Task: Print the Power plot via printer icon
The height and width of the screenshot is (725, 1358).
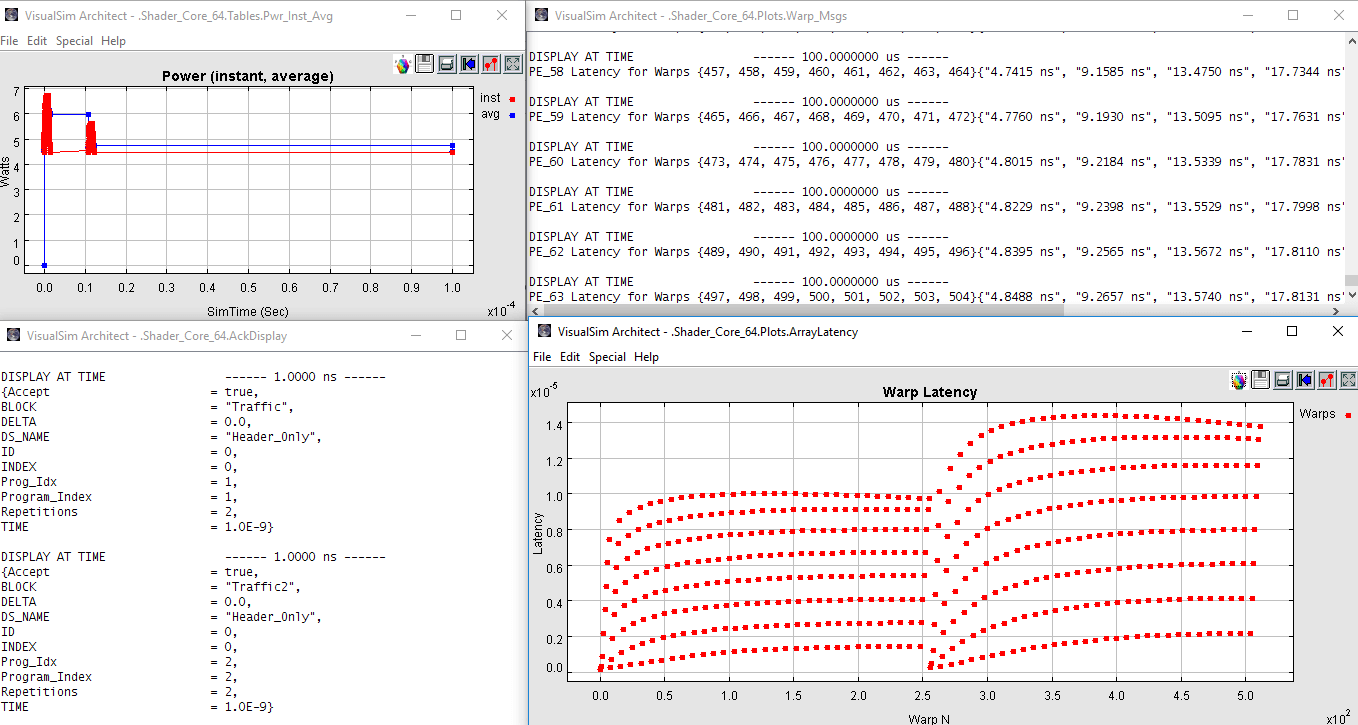Action: pos(447,64)
